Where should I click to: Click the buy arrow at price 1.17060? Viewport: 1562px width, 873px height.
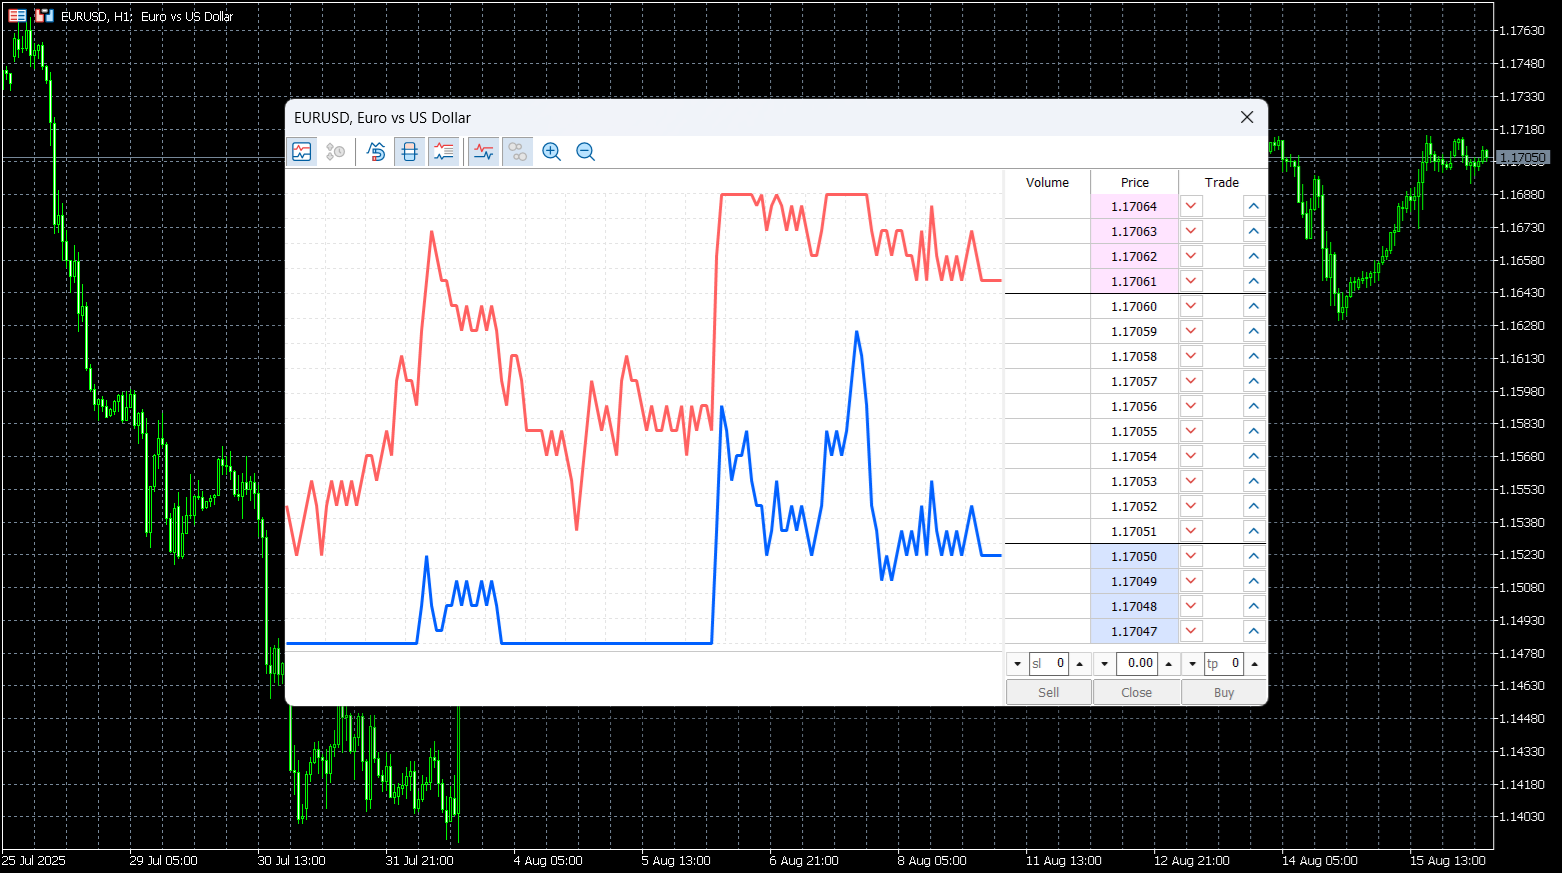coord(1254,306)
